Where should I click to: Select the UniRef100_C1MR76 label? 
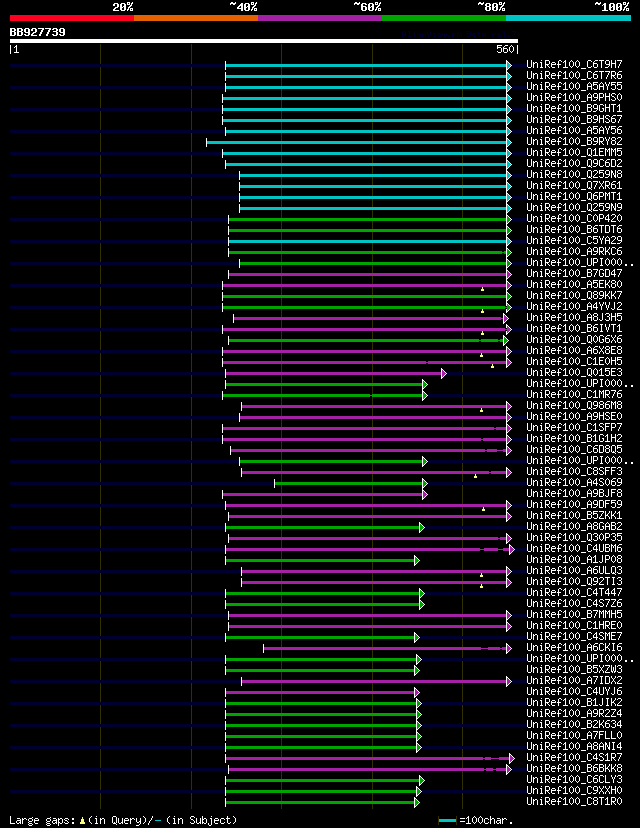[574, 394]
